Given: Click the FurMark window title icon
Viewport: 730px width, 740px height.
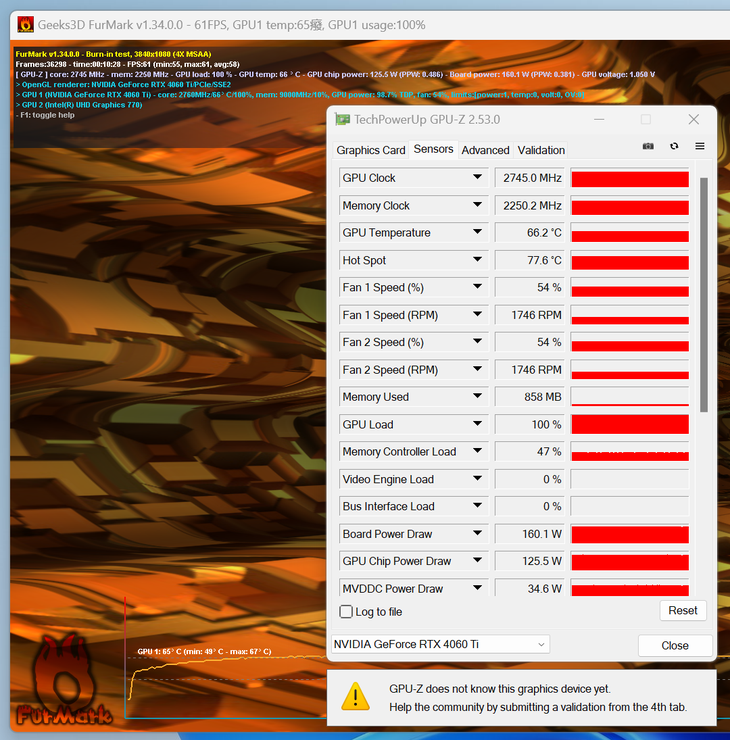Looking at the screenshot, I should [x=24, y=24].
